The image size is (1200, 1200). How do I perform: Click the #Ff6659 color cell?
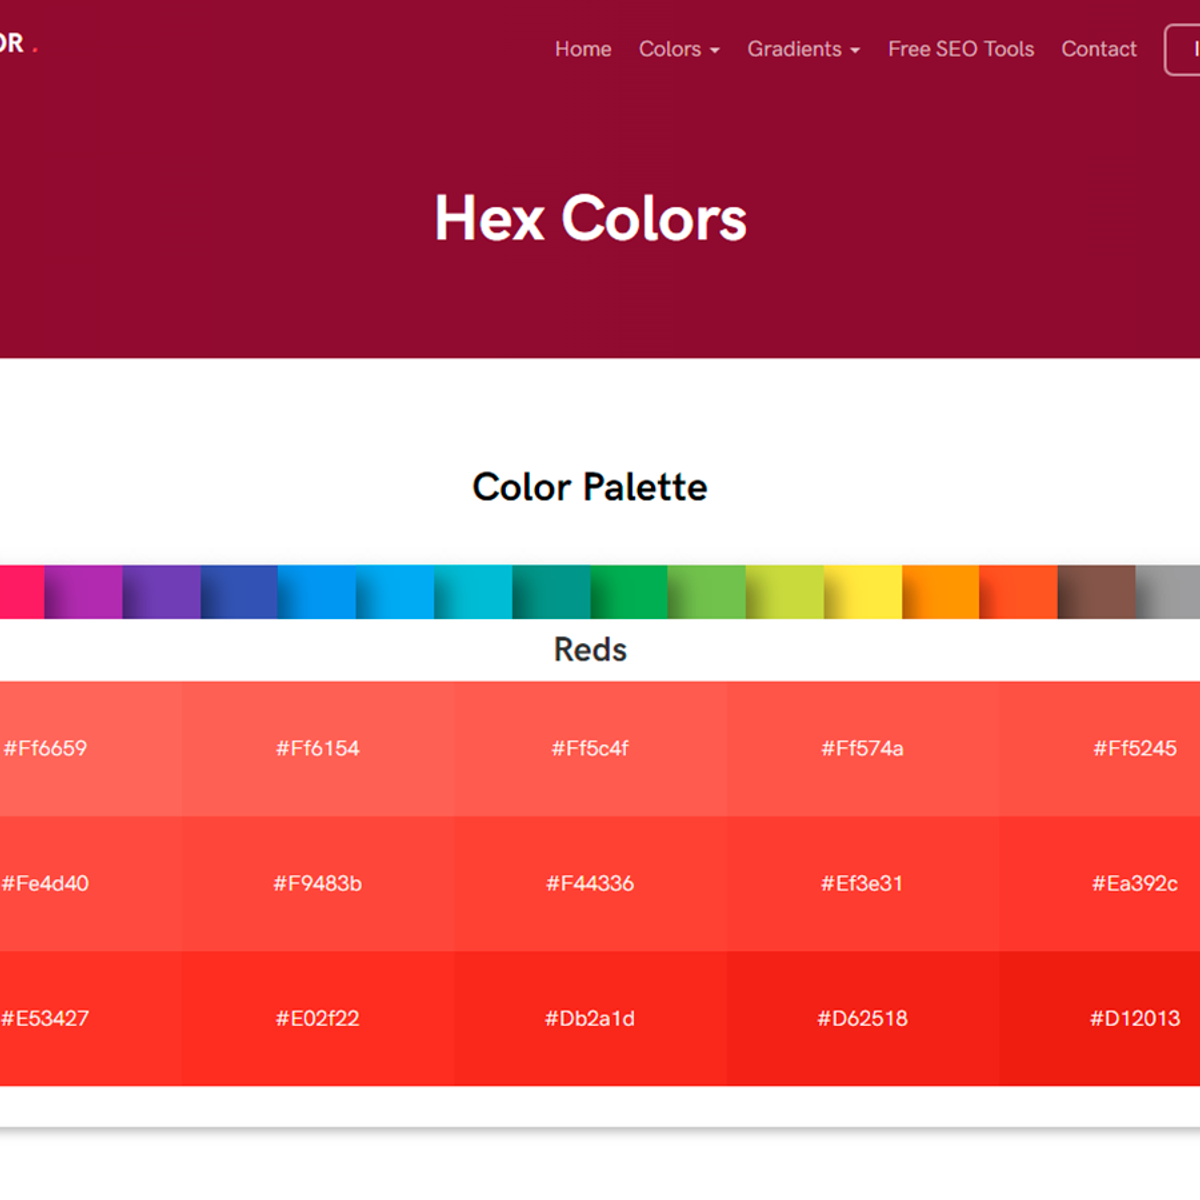click(45, 748)
